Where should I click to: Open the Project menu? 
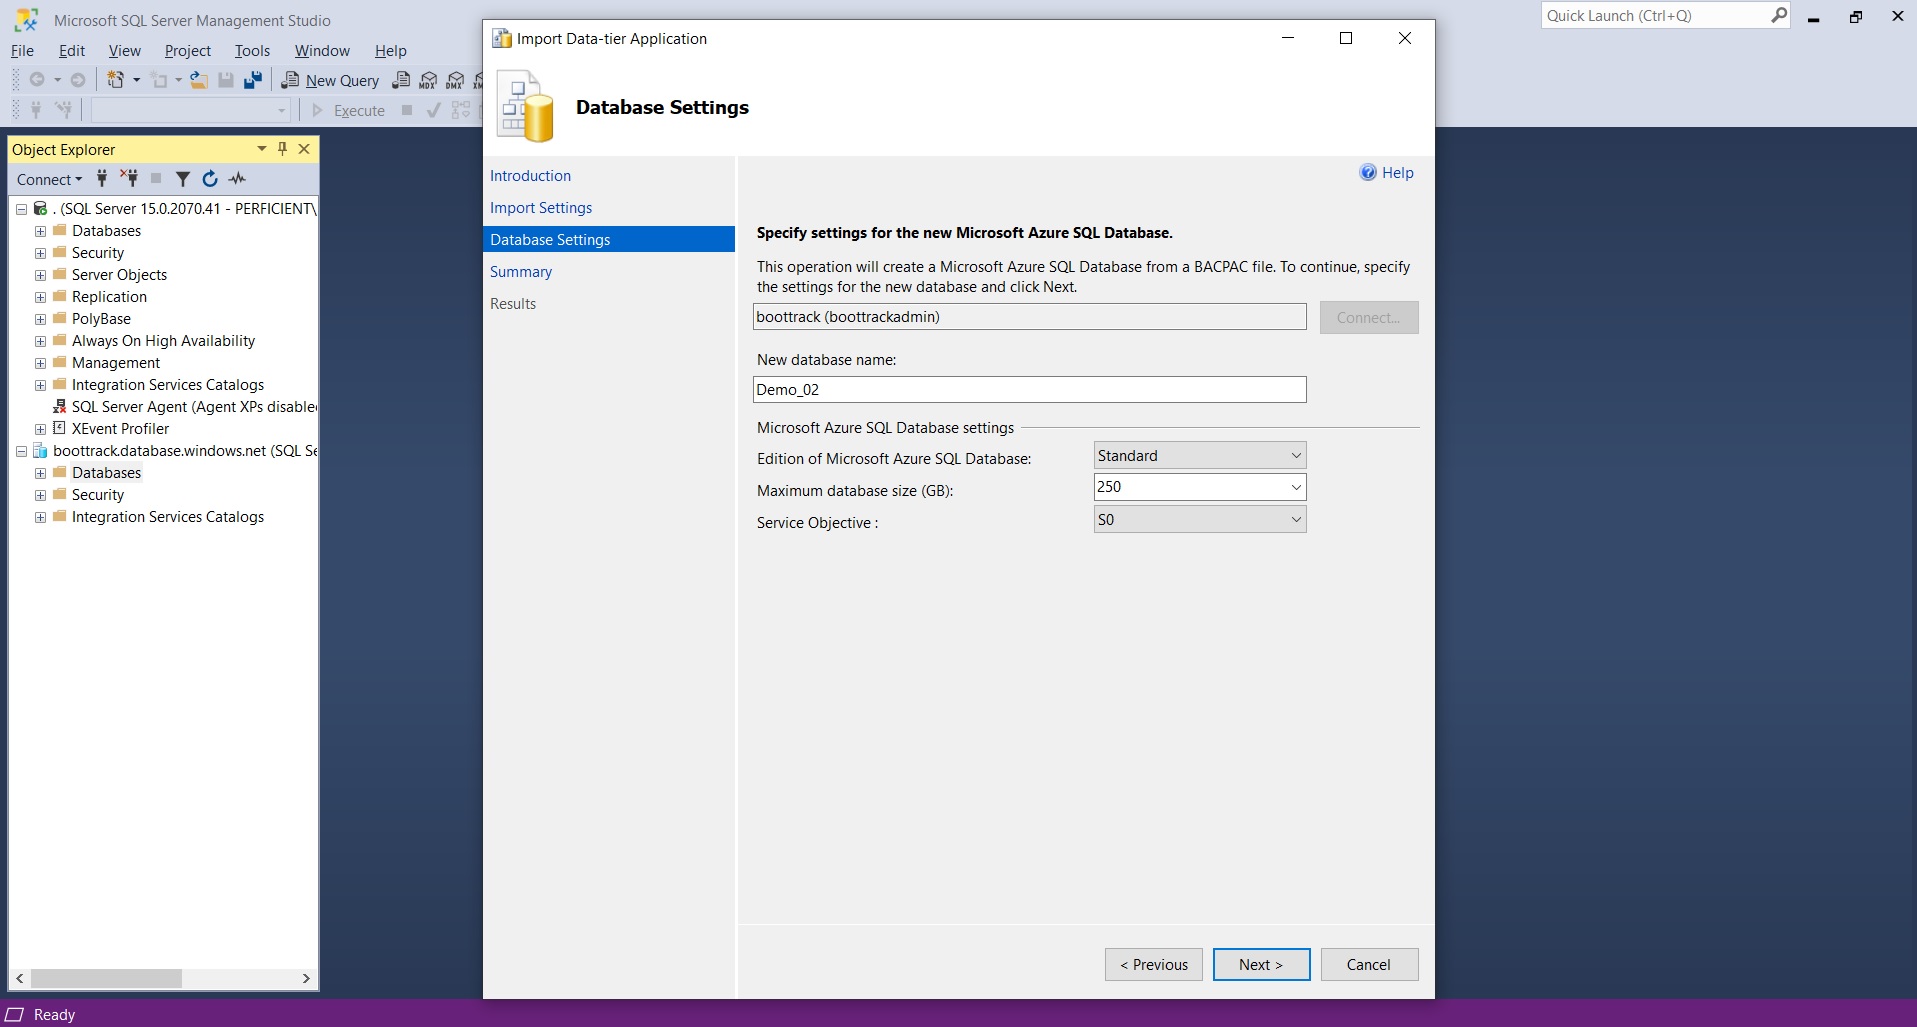pos(188,50)
